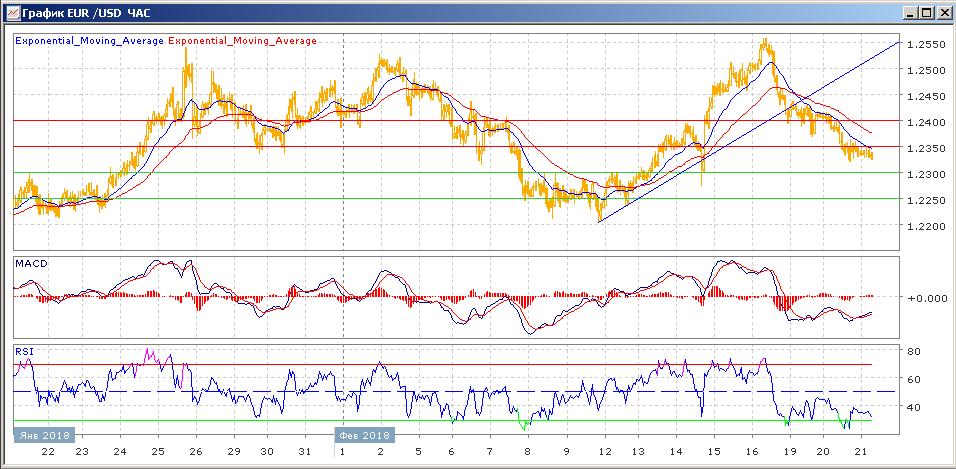Screen dimensions: 956x469
Task: Click the 80 level on RSI axis
Action: pos(914,352)
